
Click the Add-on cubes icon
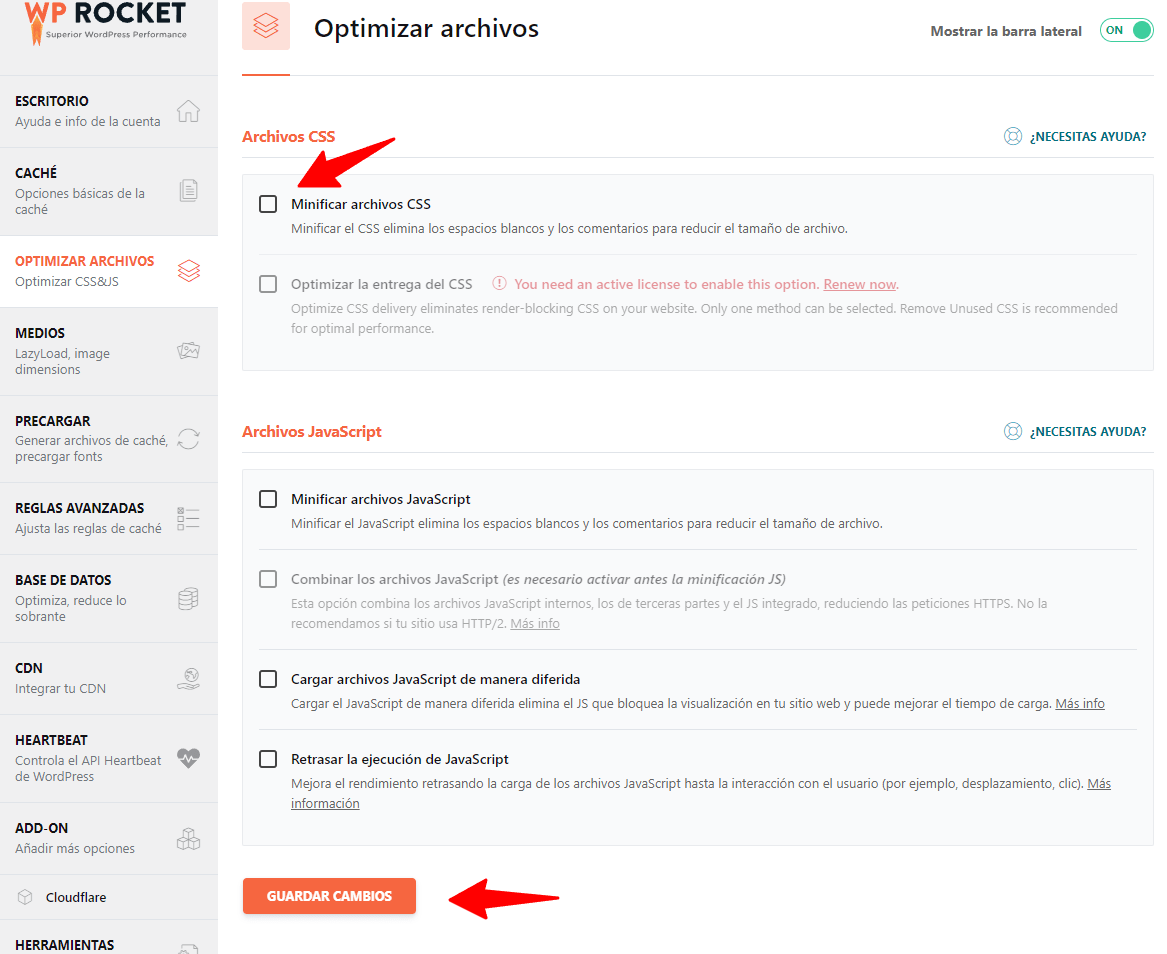[188, 839]
